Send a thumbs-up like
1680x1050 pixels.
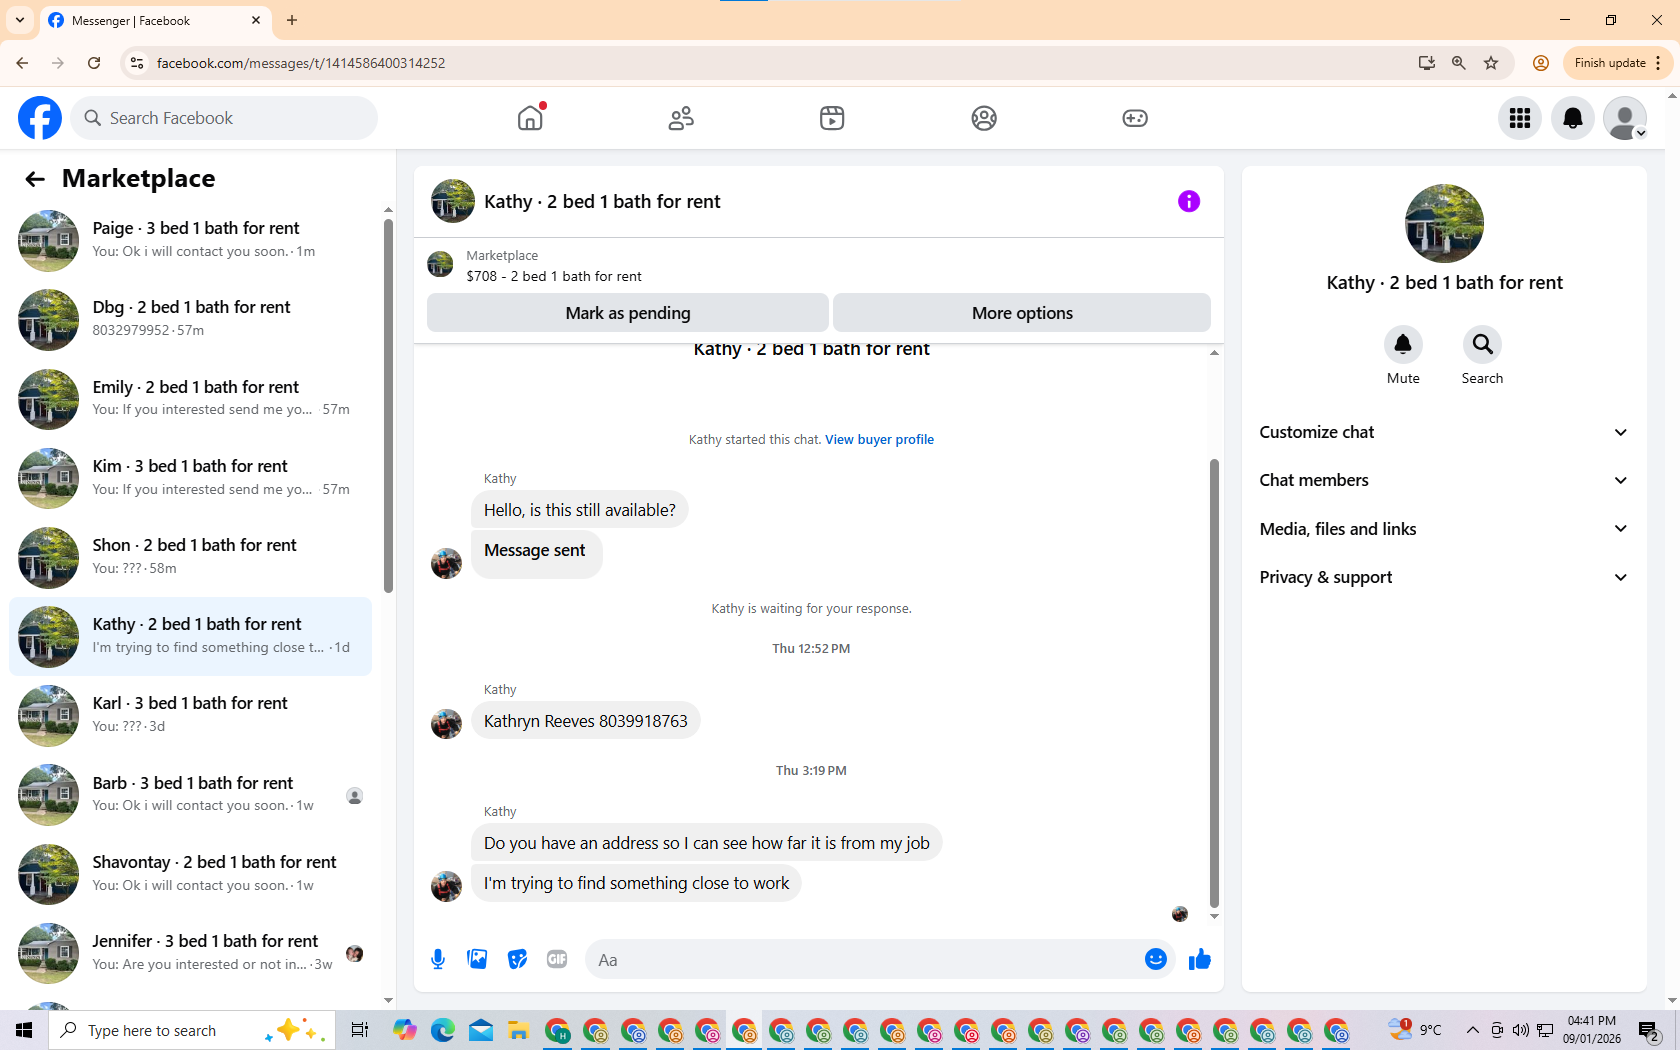click(1200, 960)
